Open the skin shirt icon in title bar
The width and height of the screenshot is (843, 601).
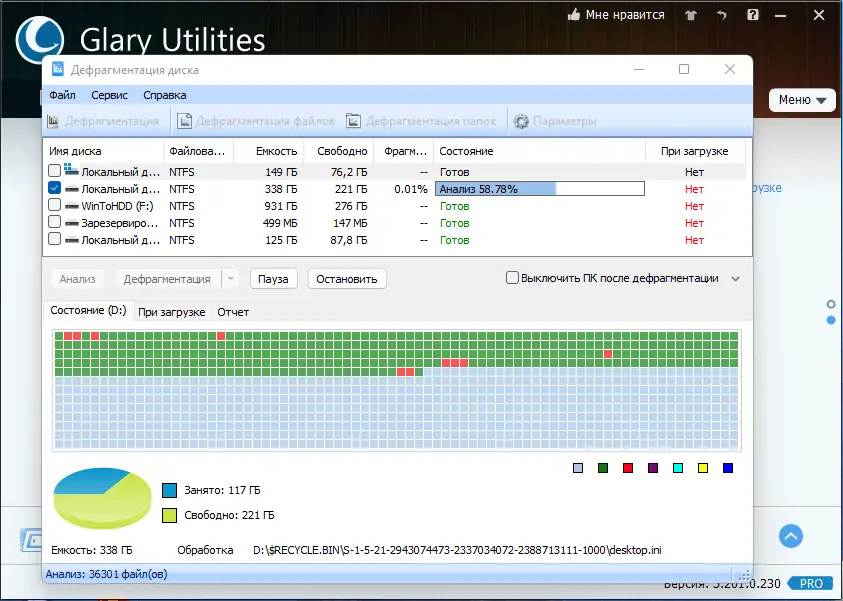pyautogui.click(x=691, y=15)
